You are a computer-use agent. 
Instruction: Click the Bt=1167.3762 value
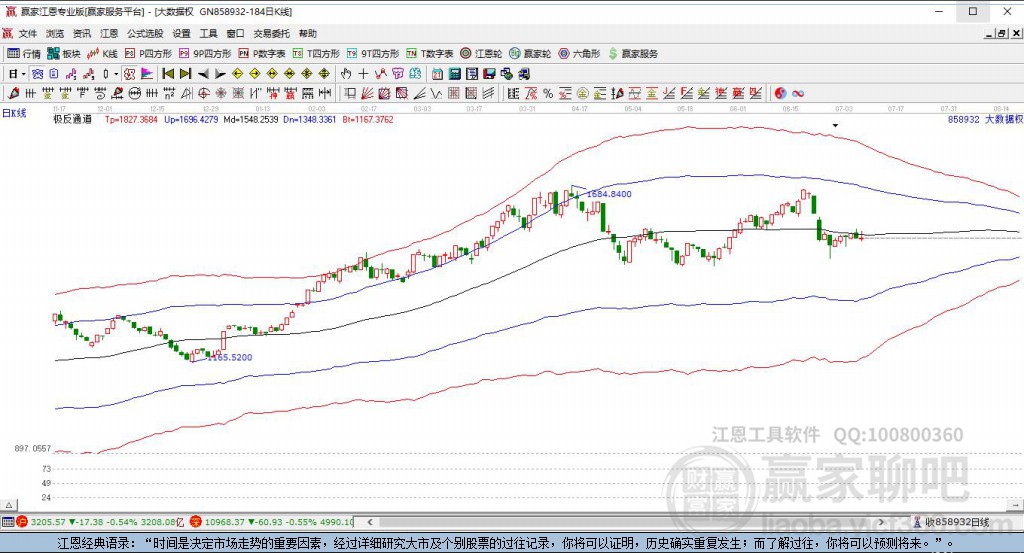368,119
